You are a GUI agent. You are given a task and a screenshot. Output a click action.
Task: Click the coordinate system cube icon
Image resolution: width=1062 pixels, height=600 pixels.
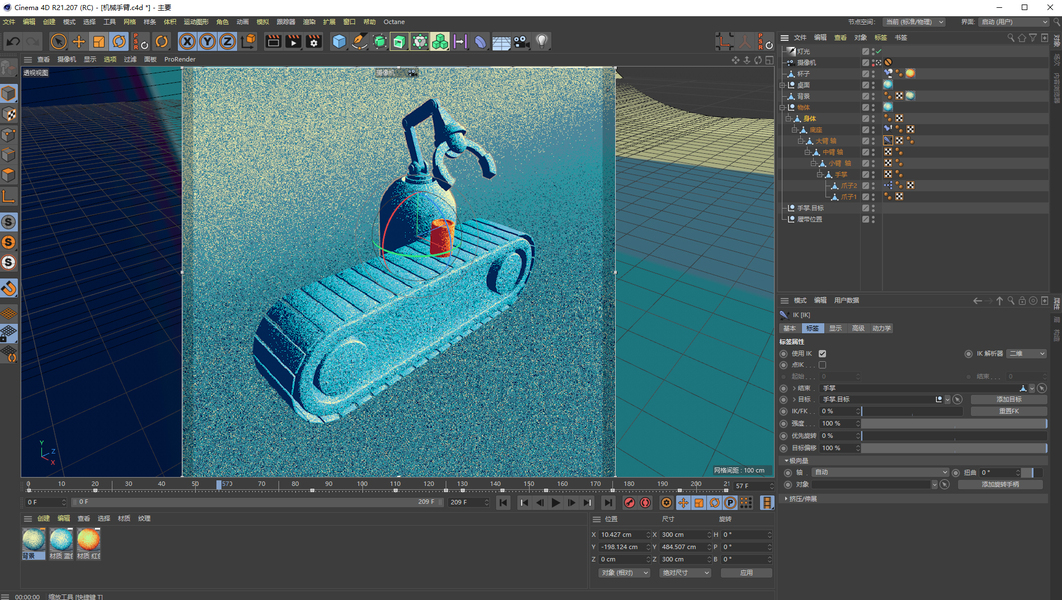(x=249, y=41)
